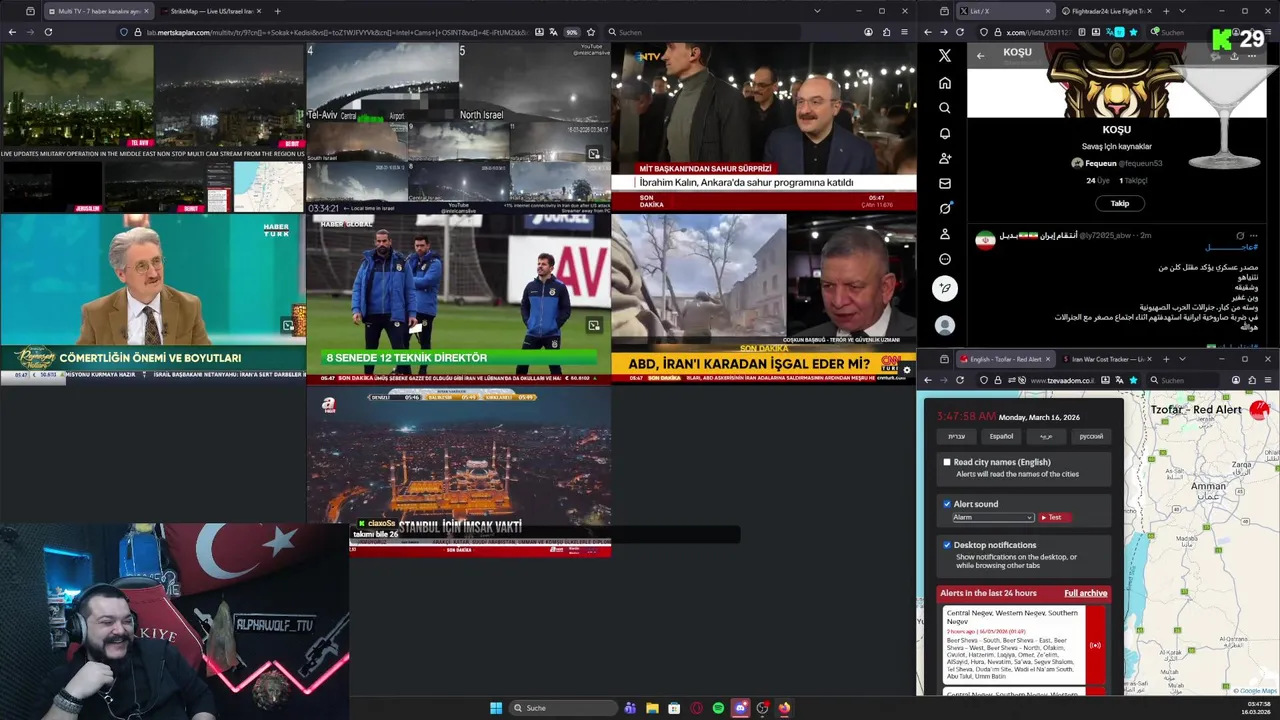Click X account avatar at sidebar bottom
The width and height of the screenshot is (1280, 720).
[x=944, y=325]
